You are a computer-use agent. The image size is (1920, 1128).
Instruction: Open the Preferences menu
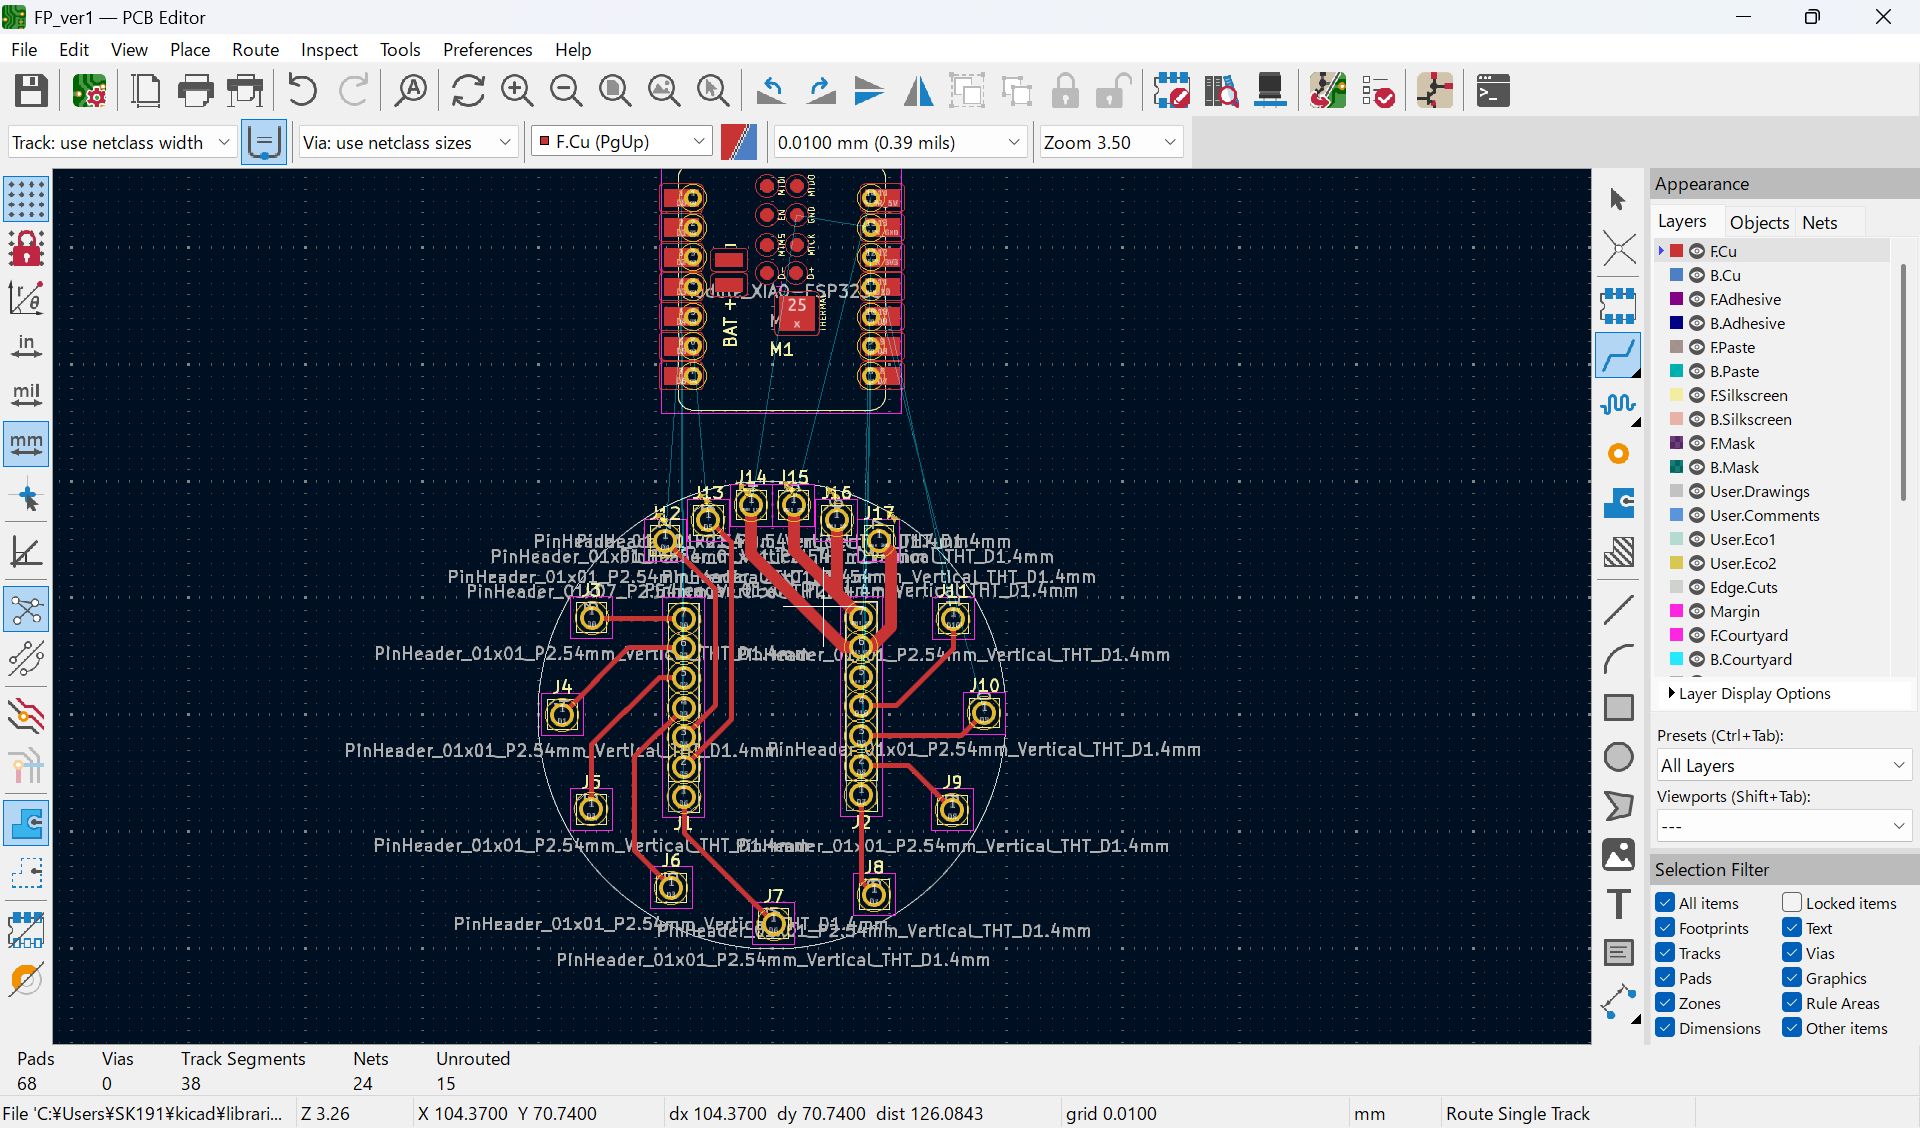coord(487,49)
